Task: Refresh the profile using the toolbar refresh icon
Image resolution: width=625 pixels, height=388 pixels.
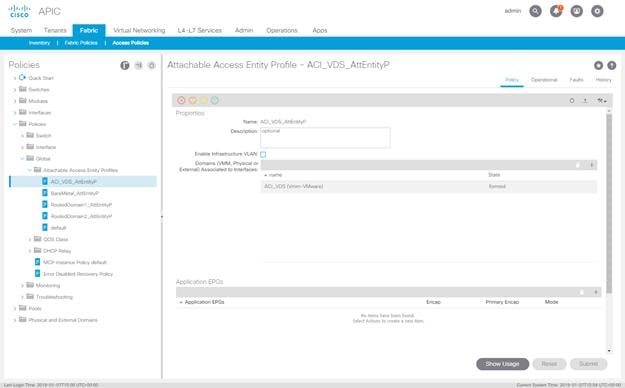Action: coord(572,101)
